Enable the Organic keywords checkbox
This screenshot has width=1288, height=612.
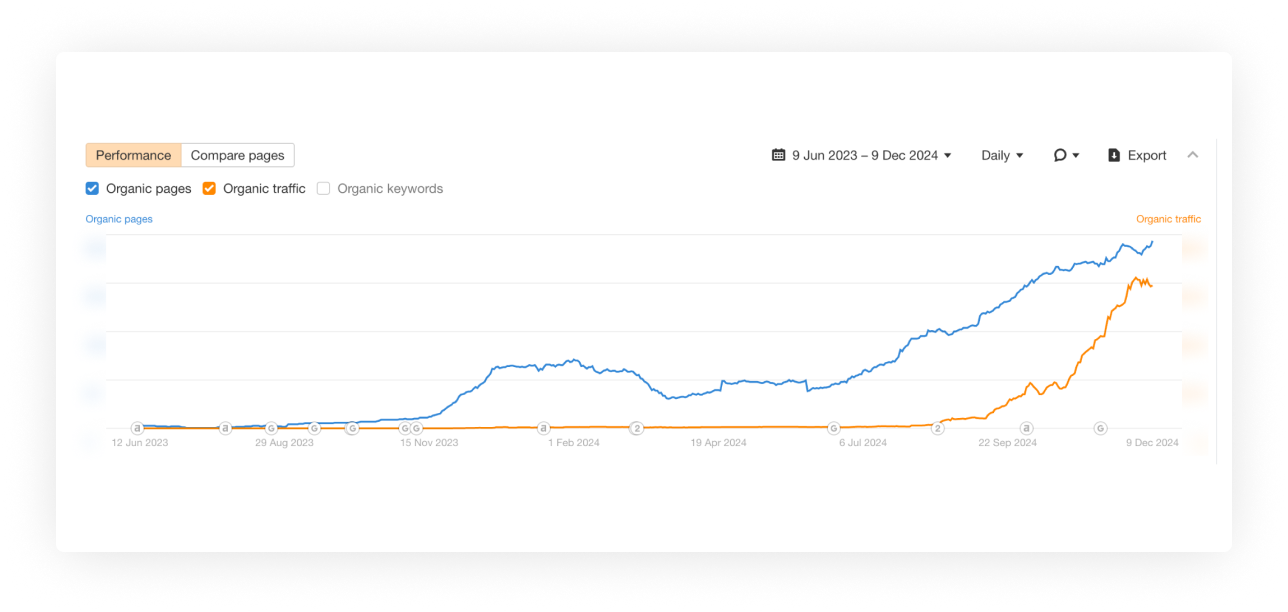324,188
